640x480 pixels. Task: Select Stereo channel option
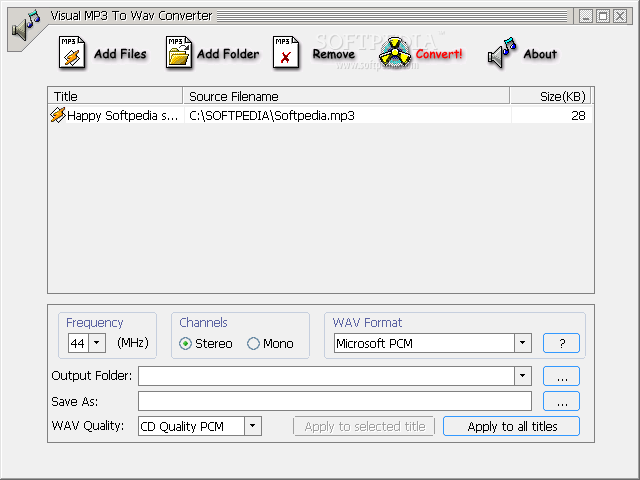click(x=206, y=344)
